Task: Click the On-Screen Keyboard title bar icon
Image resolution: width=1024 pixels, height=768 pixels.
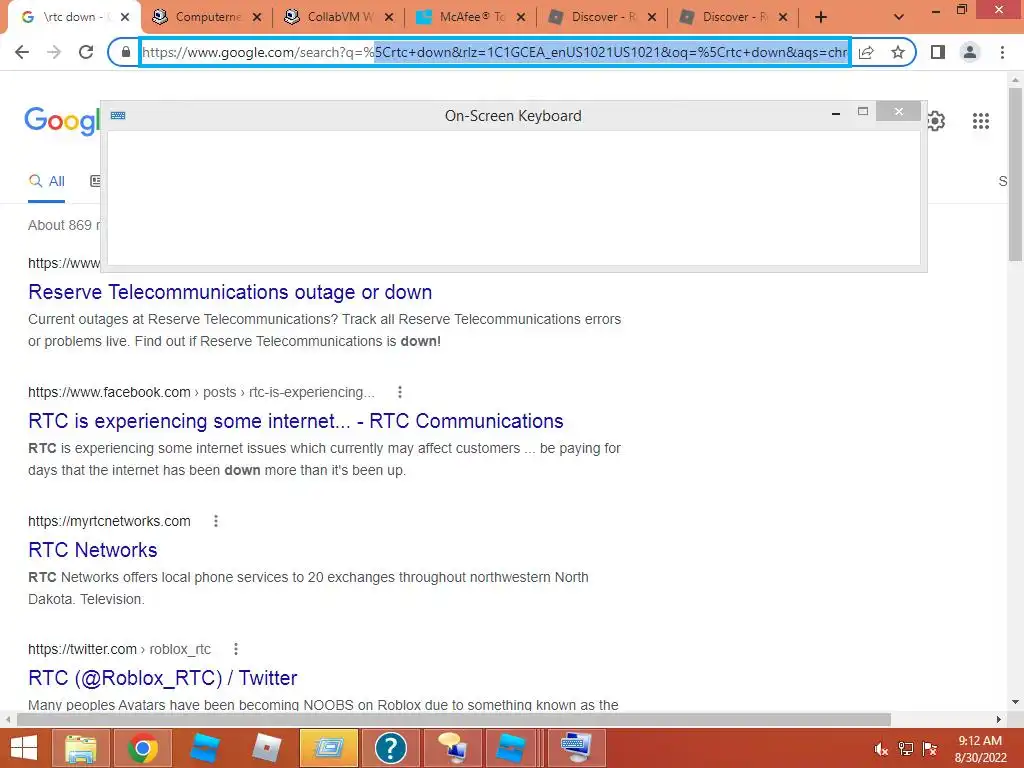Action: pos(118,116)
